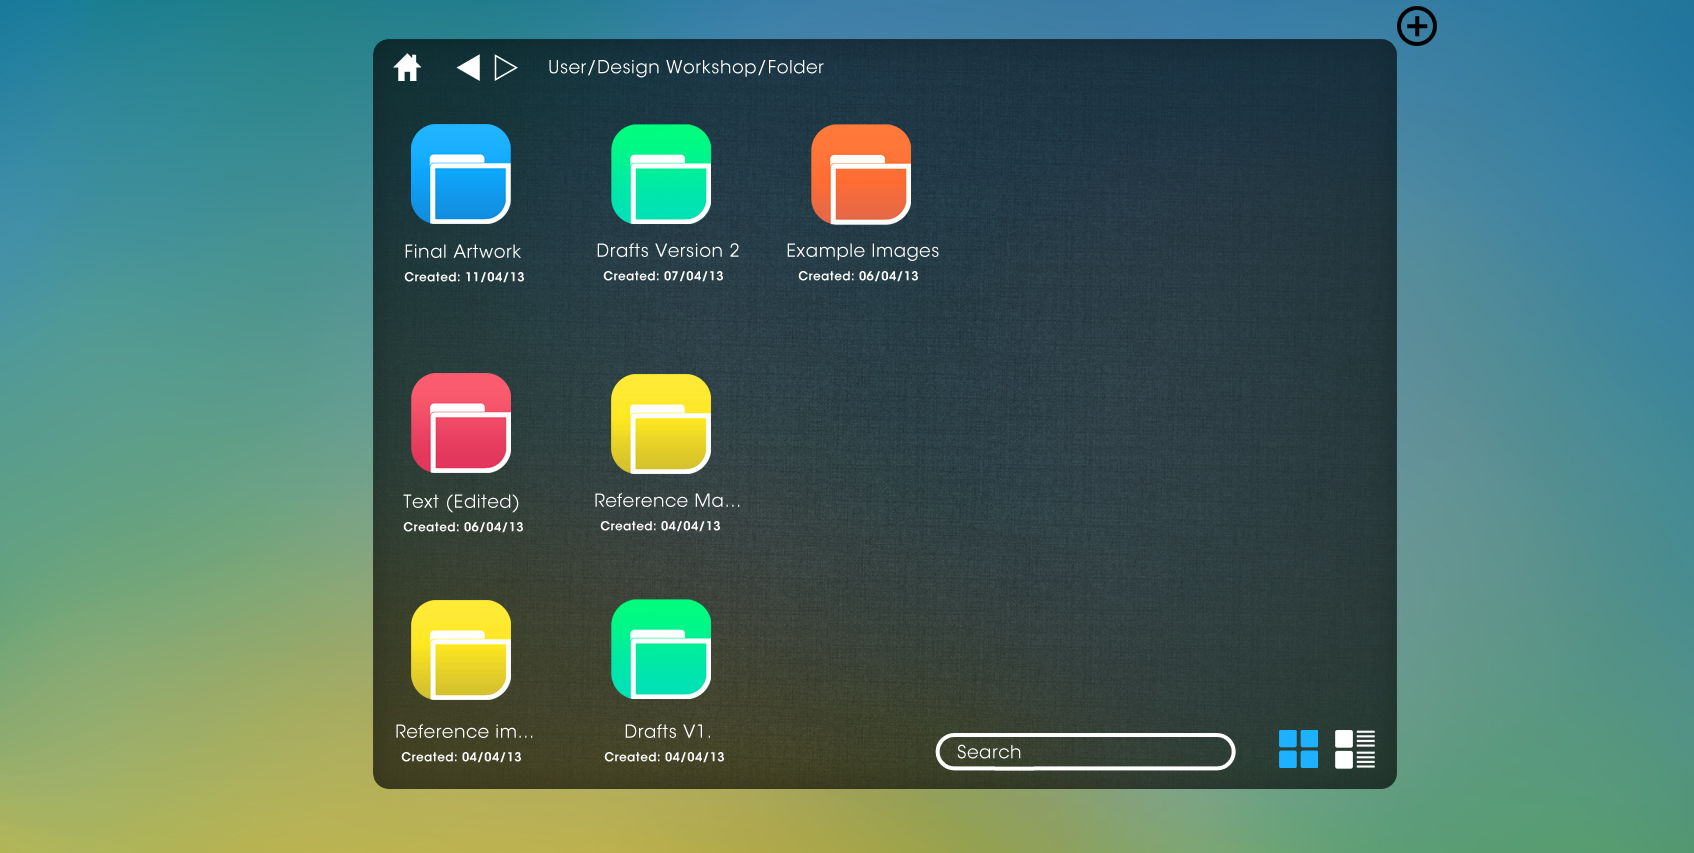Open the red Text (Edited) folder
This screenshot has height=853, width=1694.
pyautogui.click(x=461, y=423)
